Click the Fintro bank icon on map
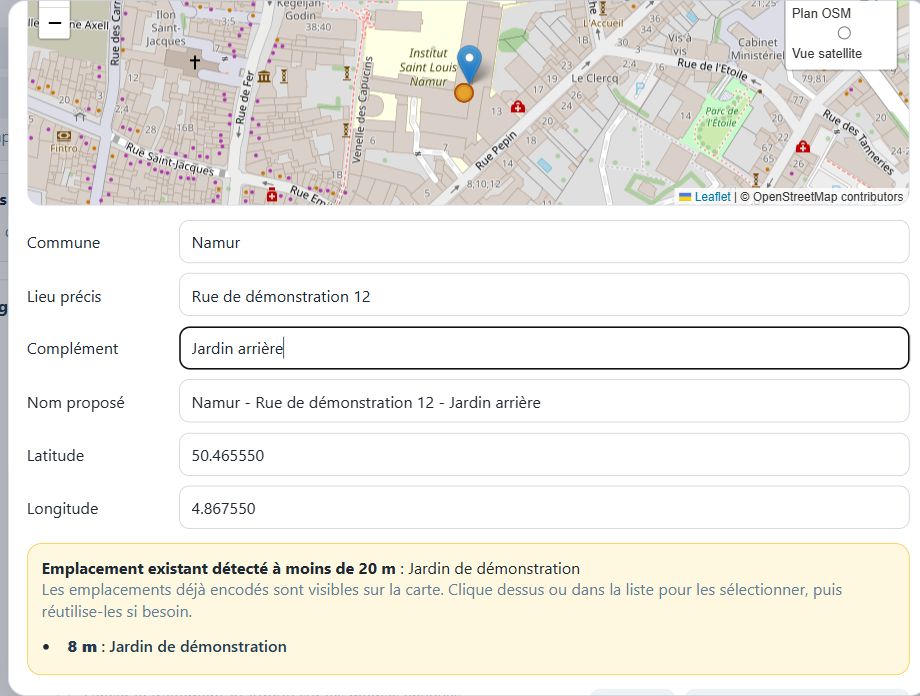The width and height of the screenshot is (920, 696). (x=64, y=136)
